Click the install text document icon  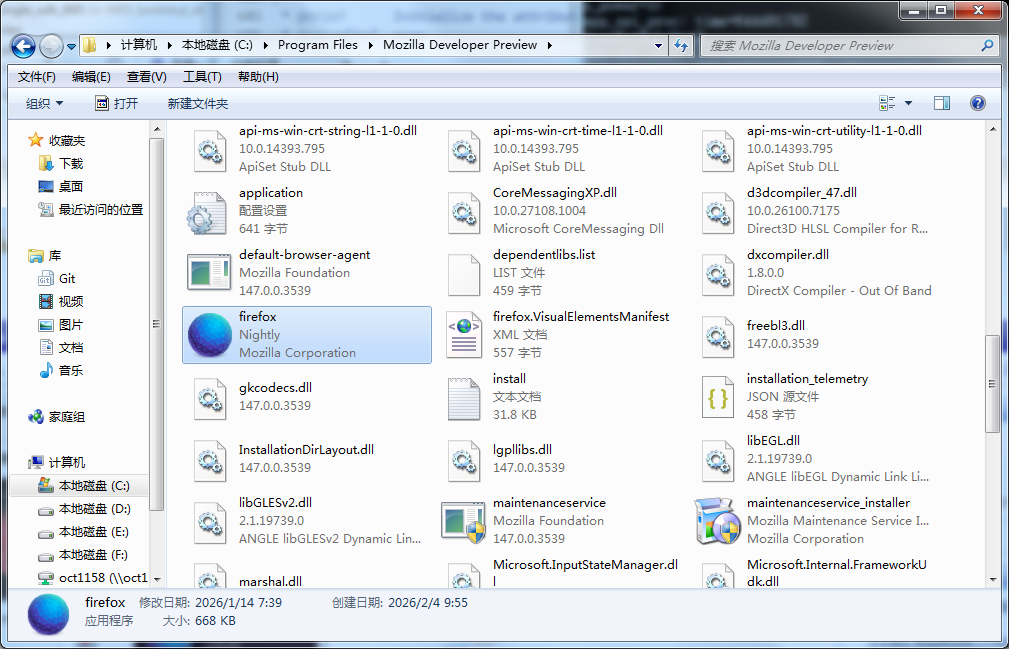point(464,397)
